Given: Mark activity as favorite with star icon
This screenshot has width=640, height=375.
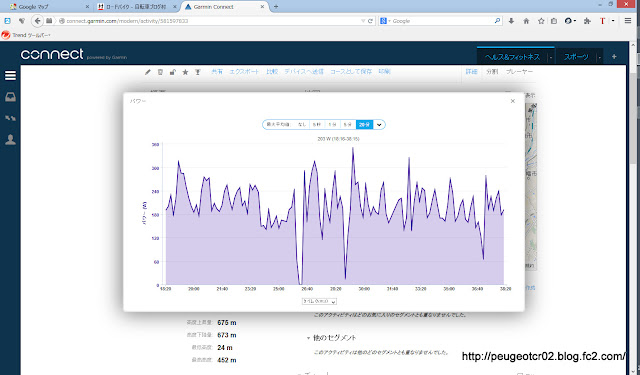Looking at the screenshot, I should pyautogui.click(x=185, y=72).
